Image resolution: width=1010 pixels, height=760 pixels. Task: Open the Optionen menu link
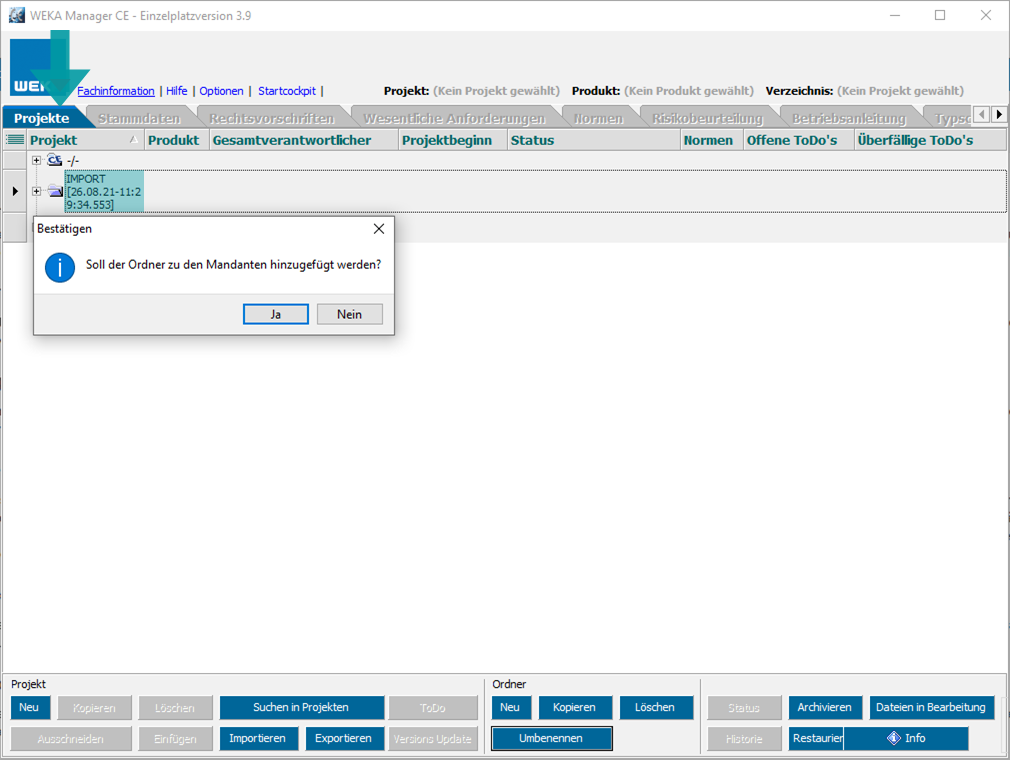coord(221,91)
